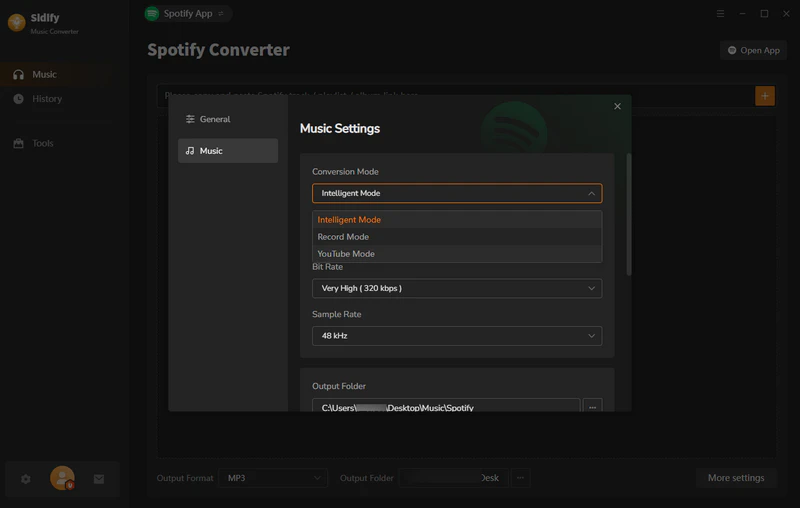Open the mail envelope icon
The height and width of the screenshot is (508, 800).
pos(99,479)
